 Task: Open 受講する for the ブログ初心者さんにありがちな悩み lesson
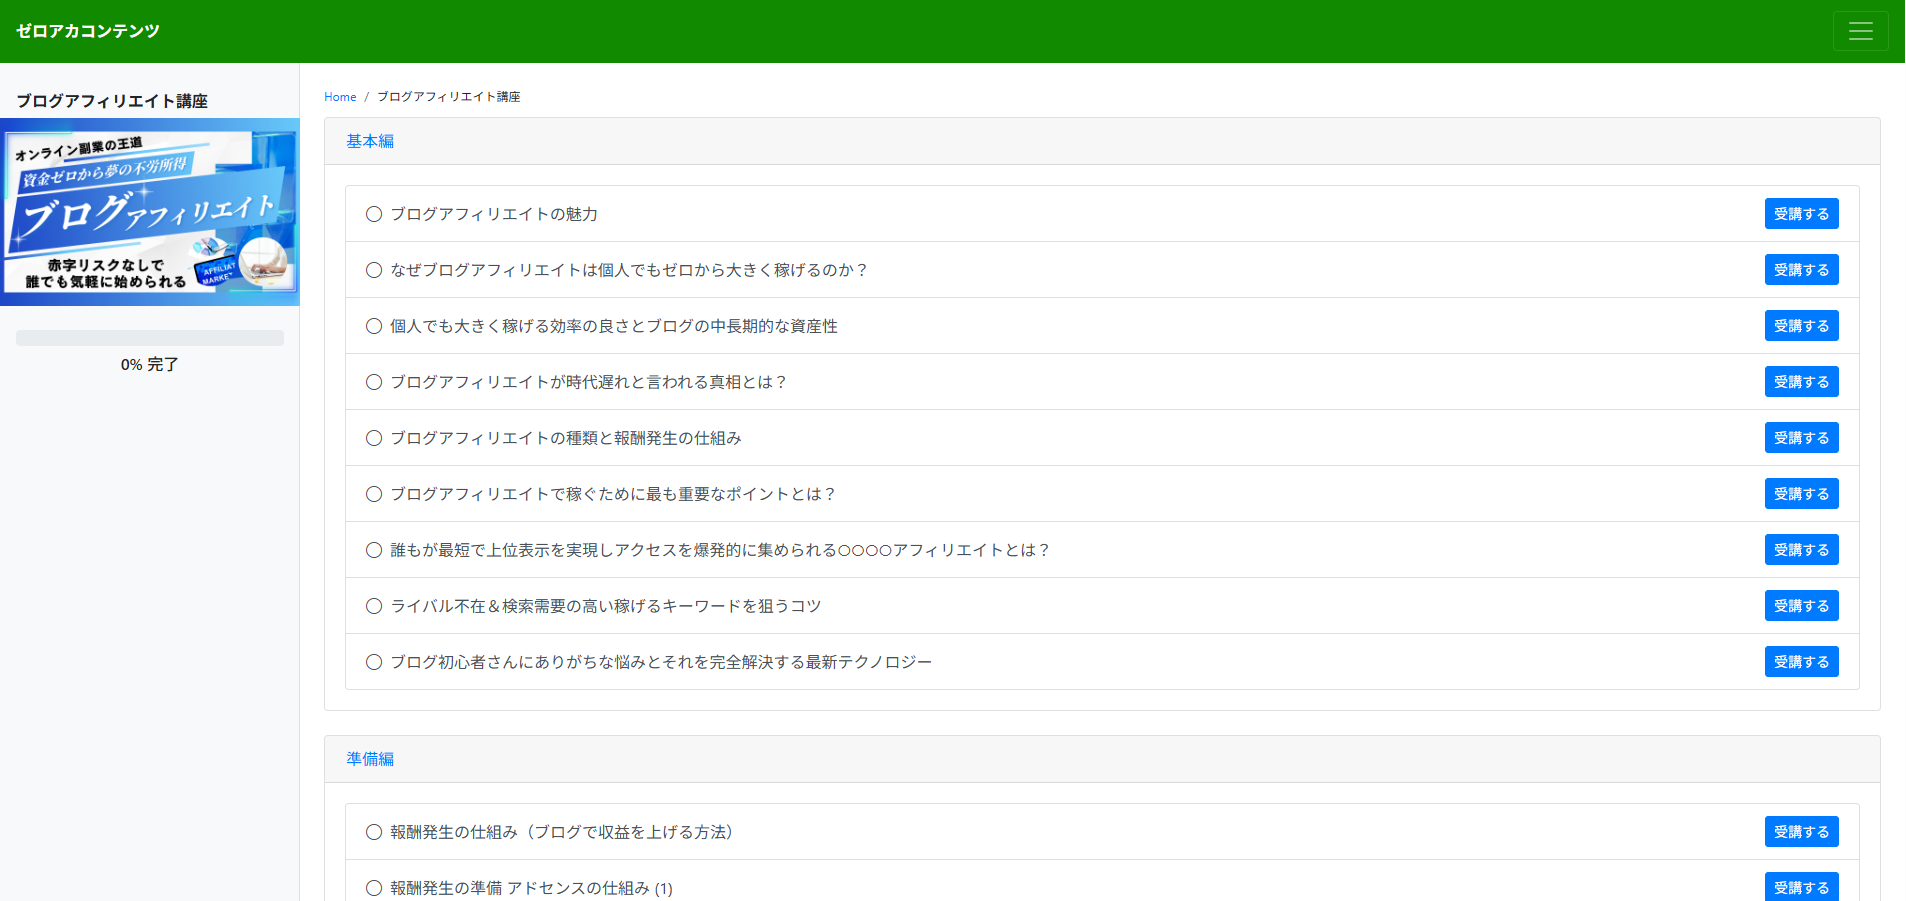point(1801,661)
